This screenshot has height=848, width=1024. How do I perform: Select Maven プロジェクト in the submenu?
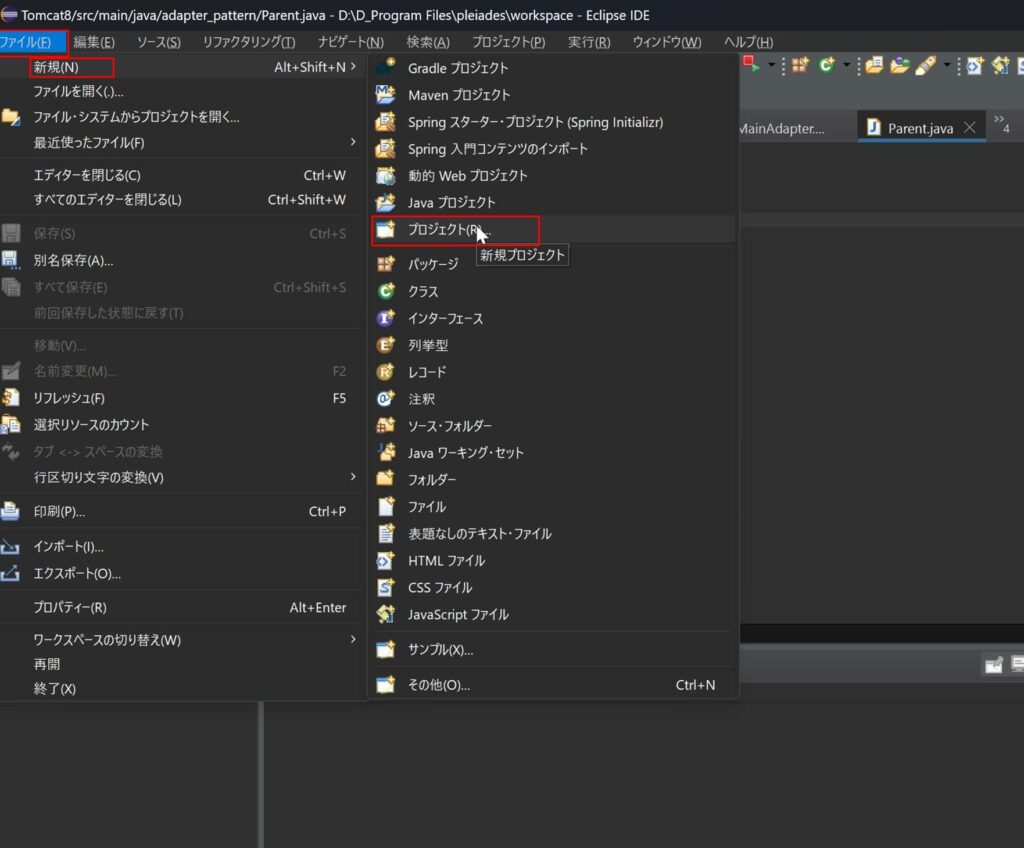click(458, 95)
